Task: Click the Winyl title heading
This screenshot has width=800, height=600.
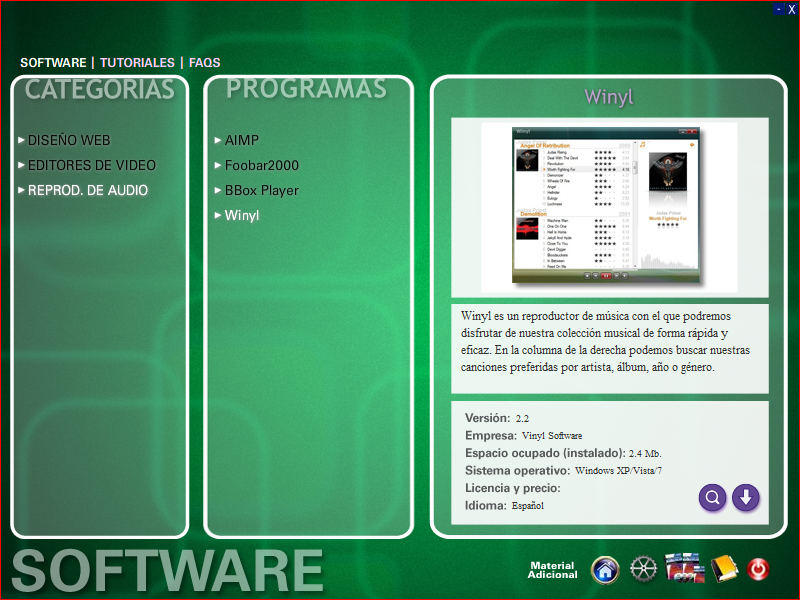Action: pos(609,97)
